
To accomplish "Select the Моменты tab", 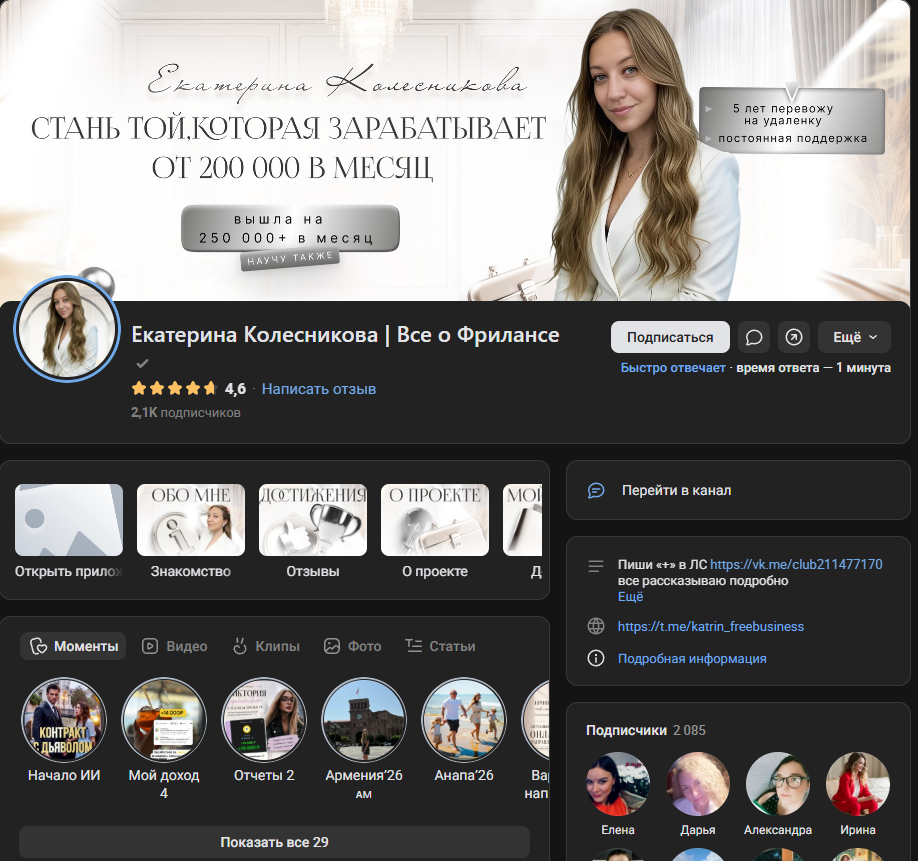I will [x=73, y=646].
